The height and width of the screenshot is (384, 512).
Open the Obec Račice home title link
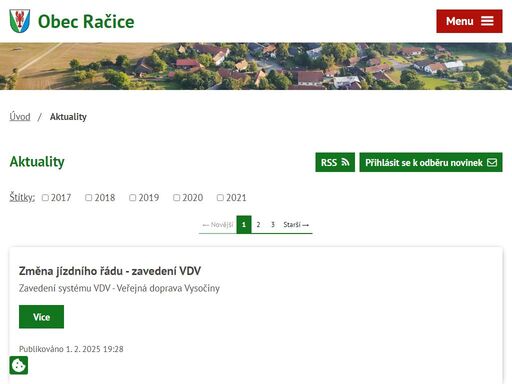pos(86,22)
